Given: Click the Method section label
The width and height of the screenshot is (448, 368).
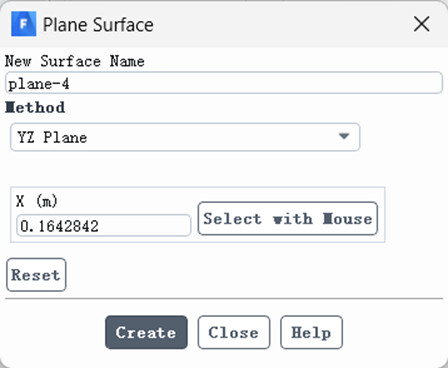Looking at the screenshot, I should point(35,107).
